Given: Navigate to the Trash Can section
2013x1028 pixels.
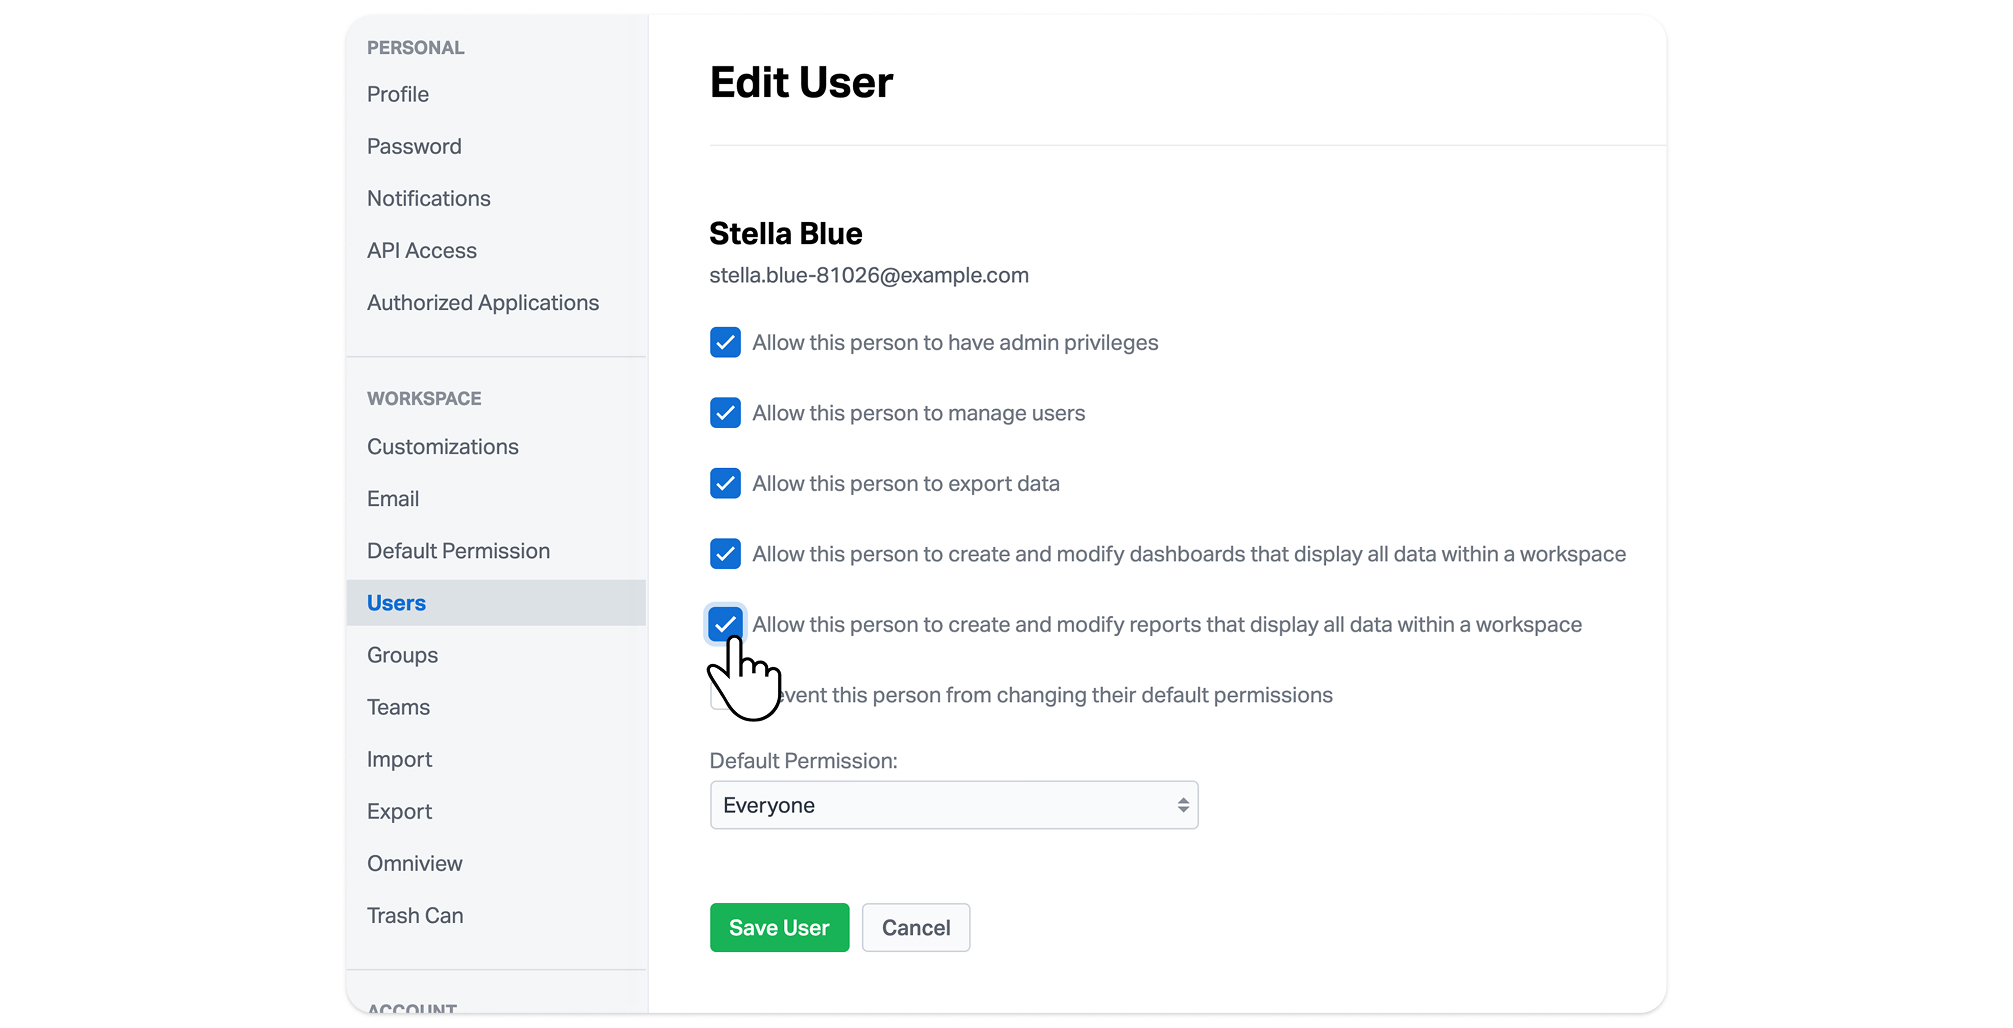Looking at the screenshot, I should point(415,915).
